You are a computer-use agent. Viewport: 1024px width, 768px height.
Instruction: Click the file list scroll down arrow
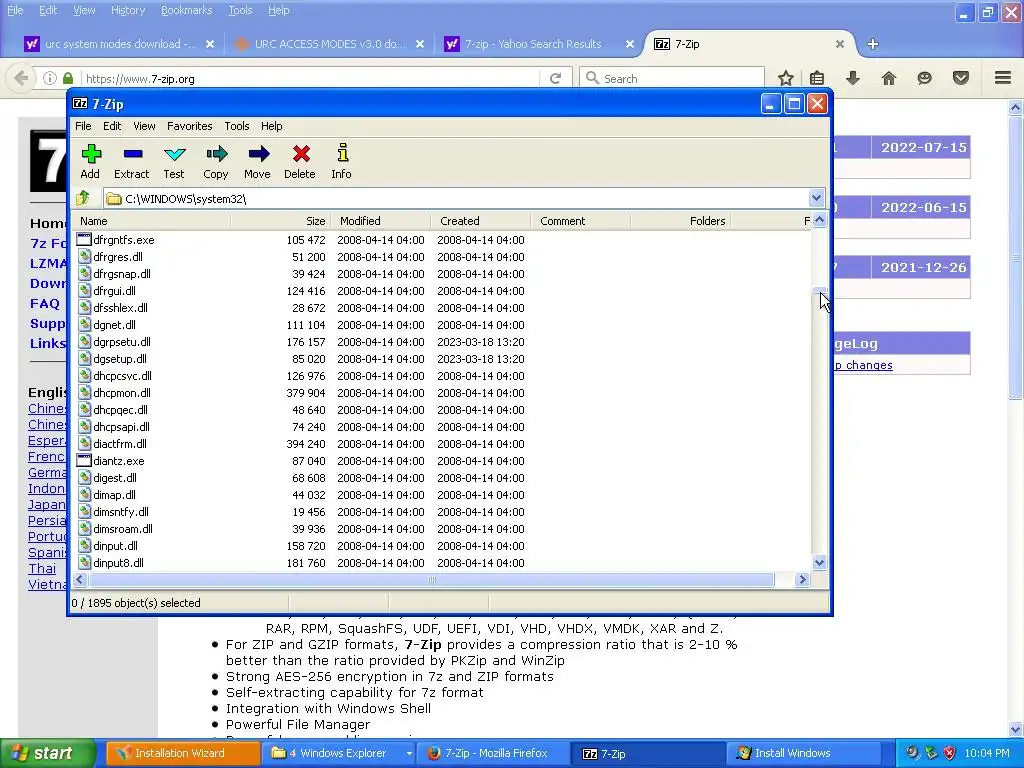pyautogui.click(x=820, y=562)
